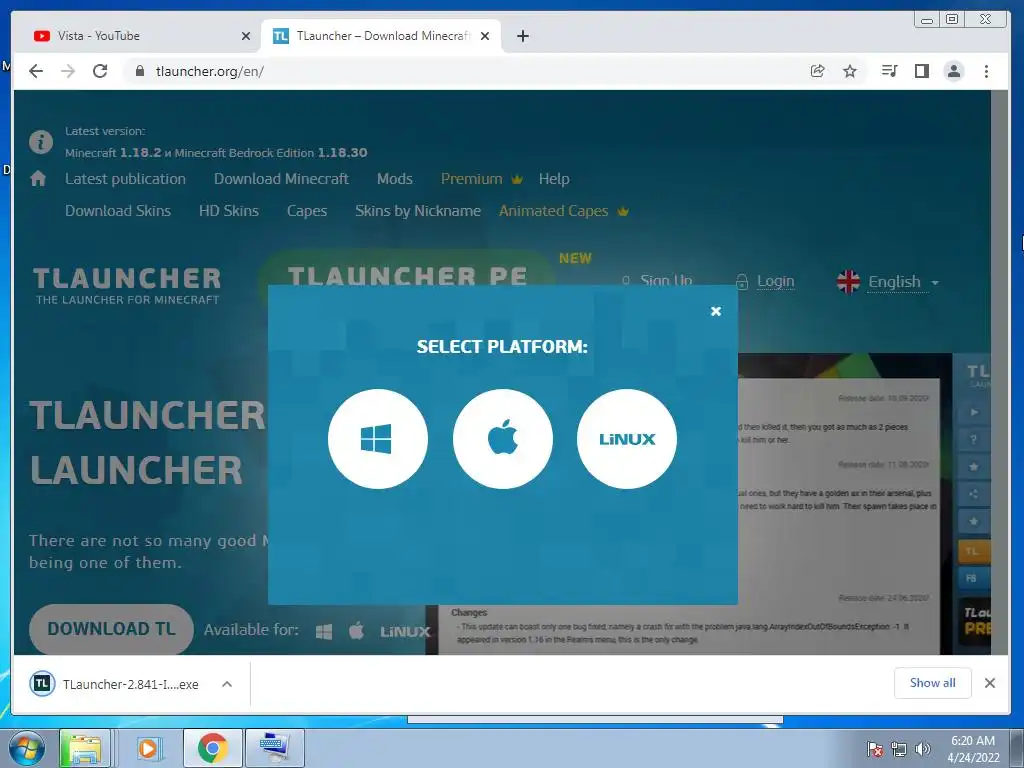
Task: Open Animated Capes link
Action: (564, 211)
